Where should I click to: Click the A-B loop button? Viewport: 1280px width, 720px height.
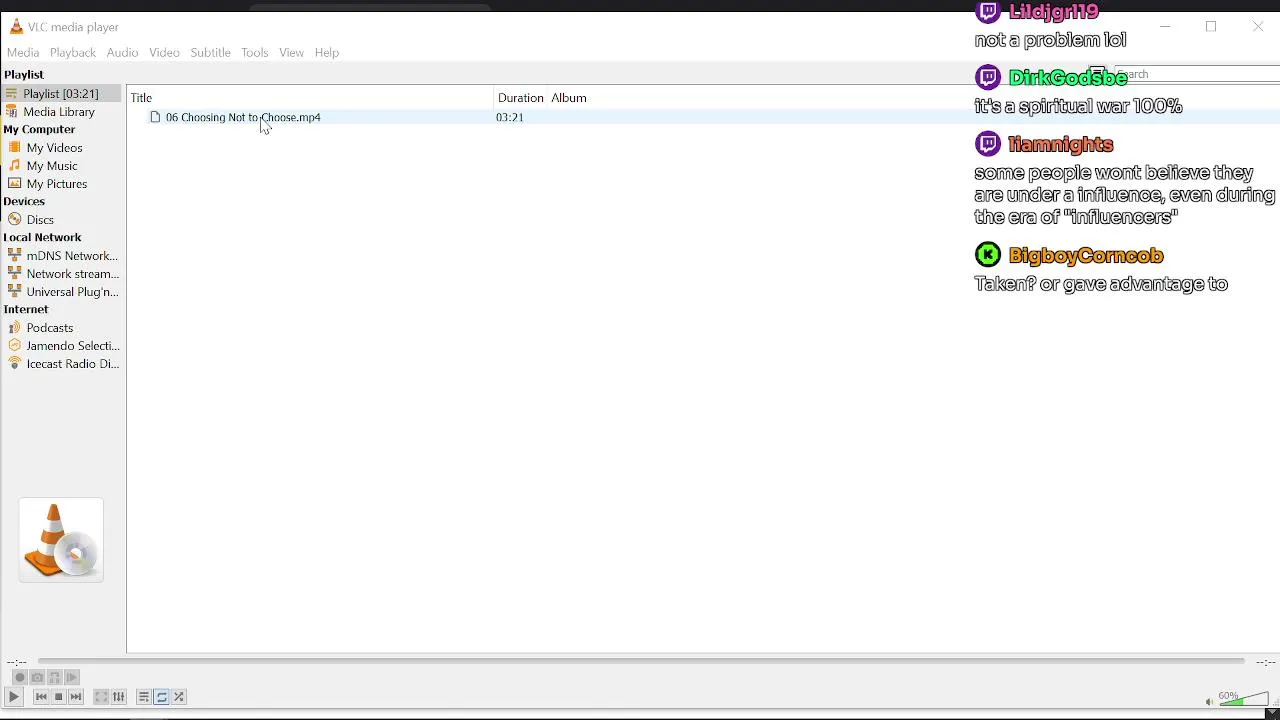pyautogui.click(x=55, y=677)
